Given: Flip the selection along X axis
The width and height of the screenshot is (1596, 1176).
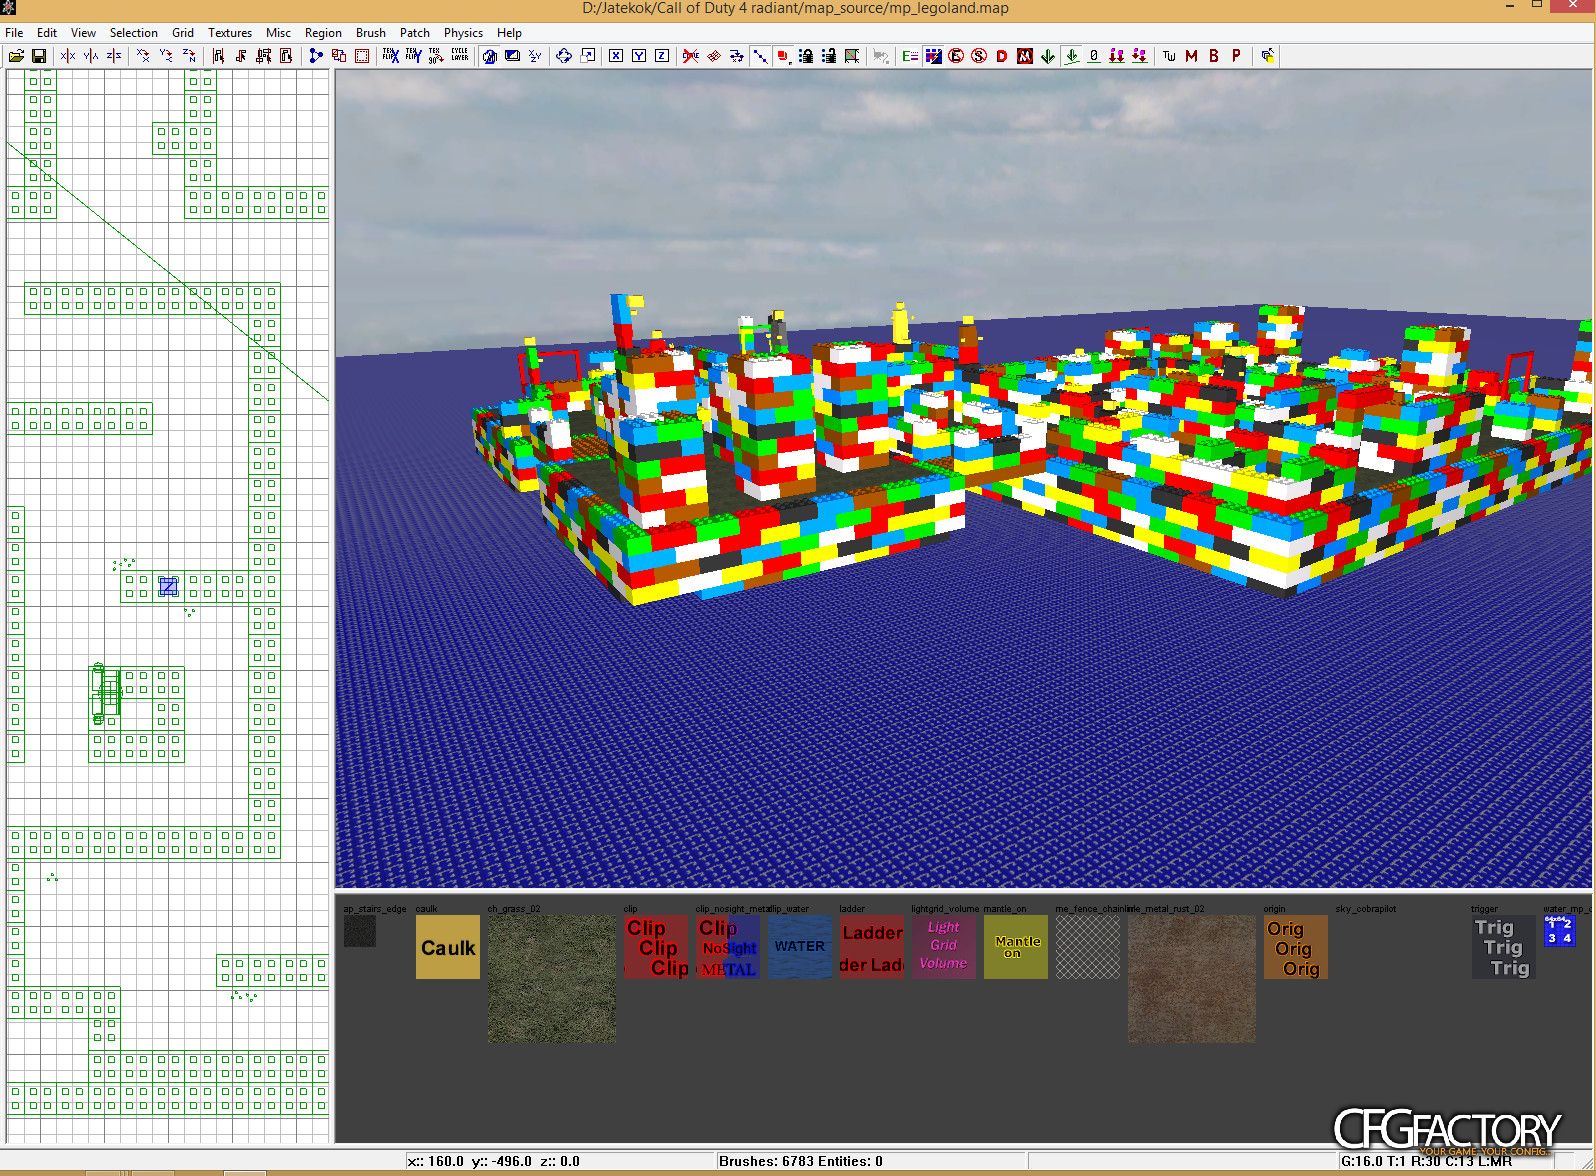Looking at the screenshot, I should coord(68,56).
